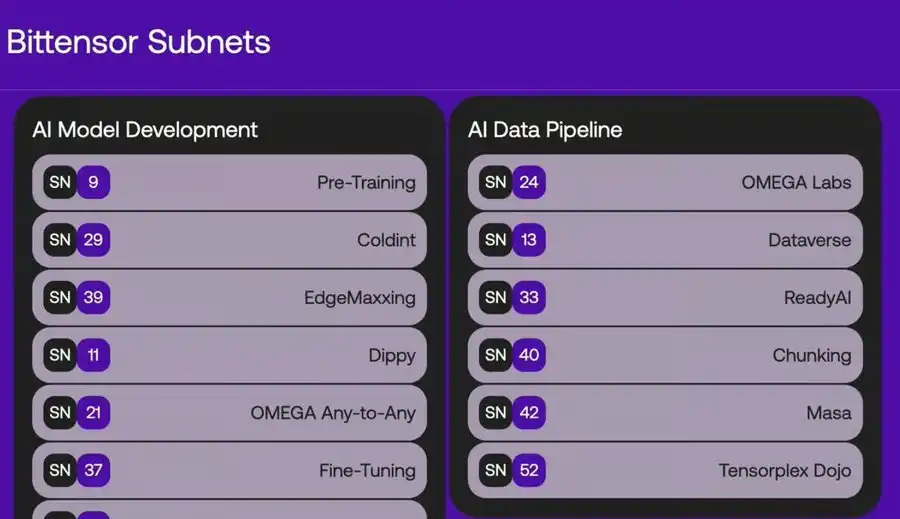Select the Masa subnet row

pyautogui.click(x=828, y=413)
